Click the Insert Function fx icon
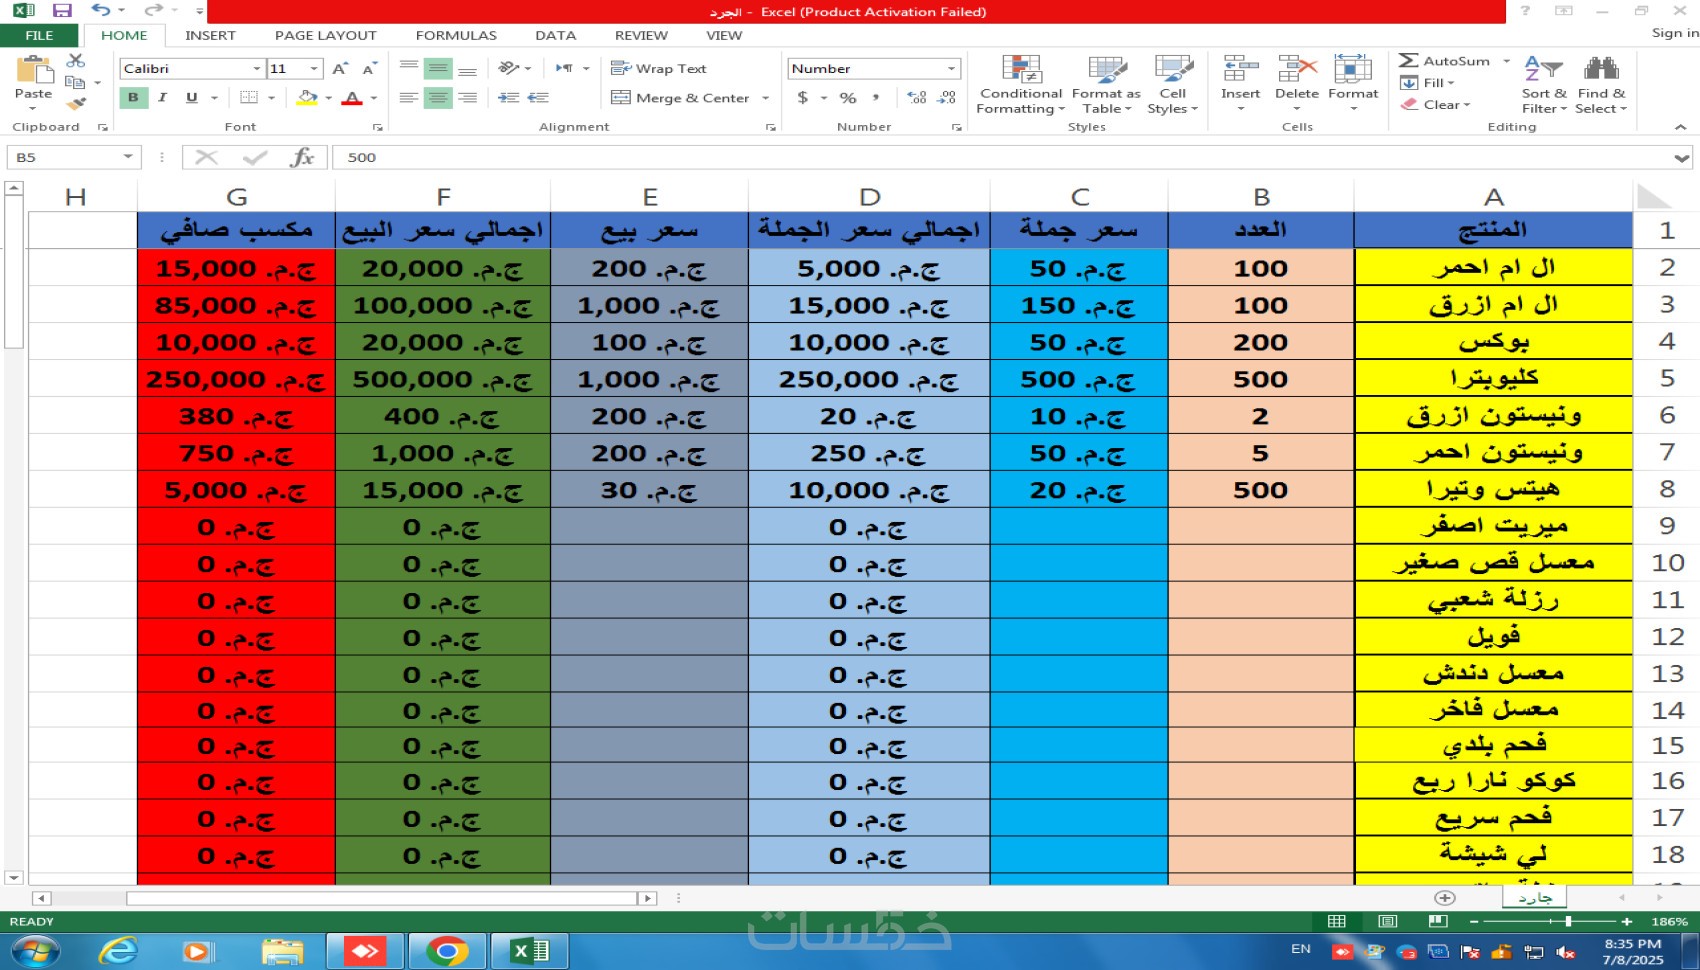Viewport: 1700px width, 970px height. [x=302, y=158]
